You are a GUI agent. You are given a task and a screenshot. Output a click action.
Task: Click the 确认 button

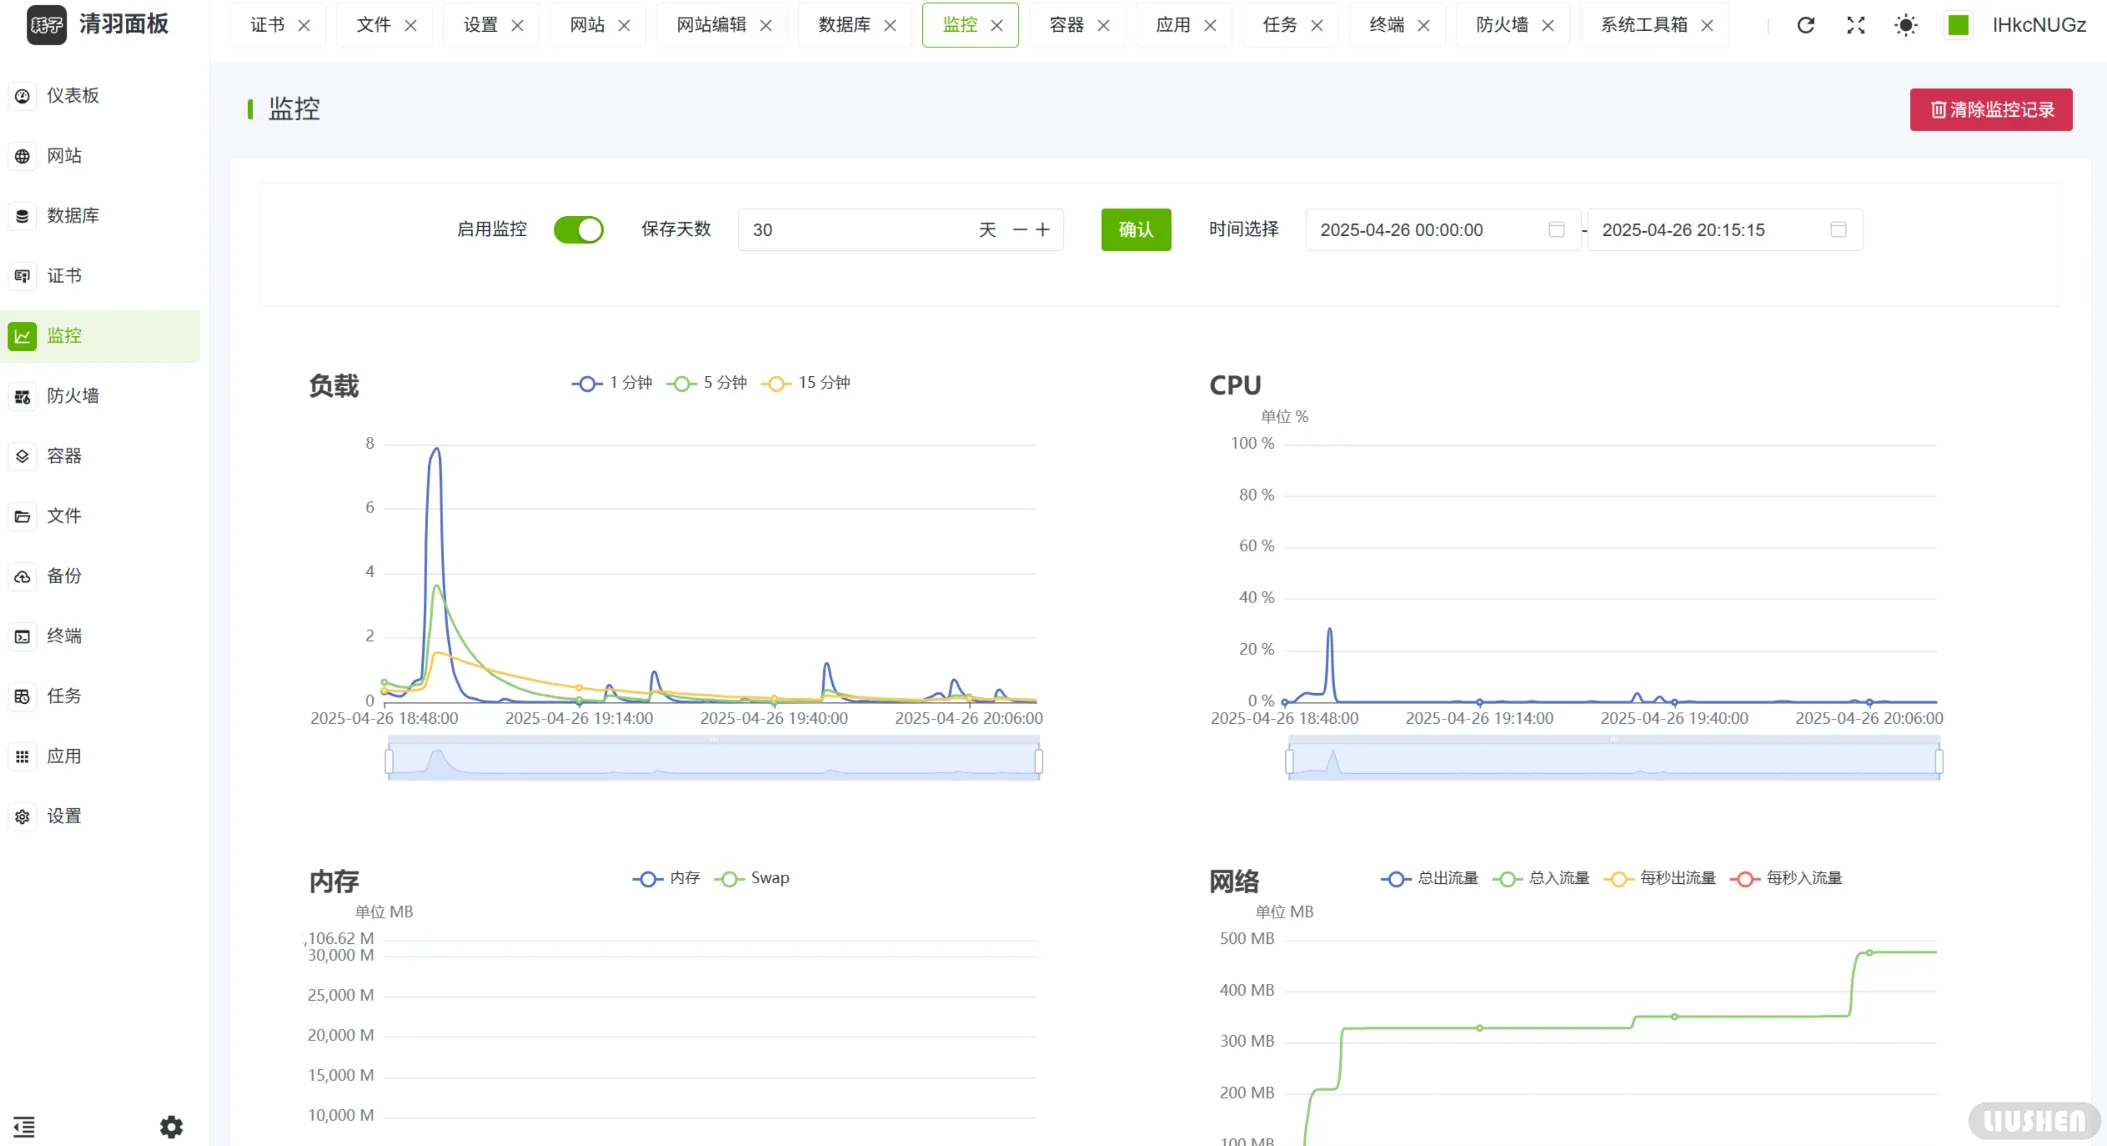[1135, 229]
